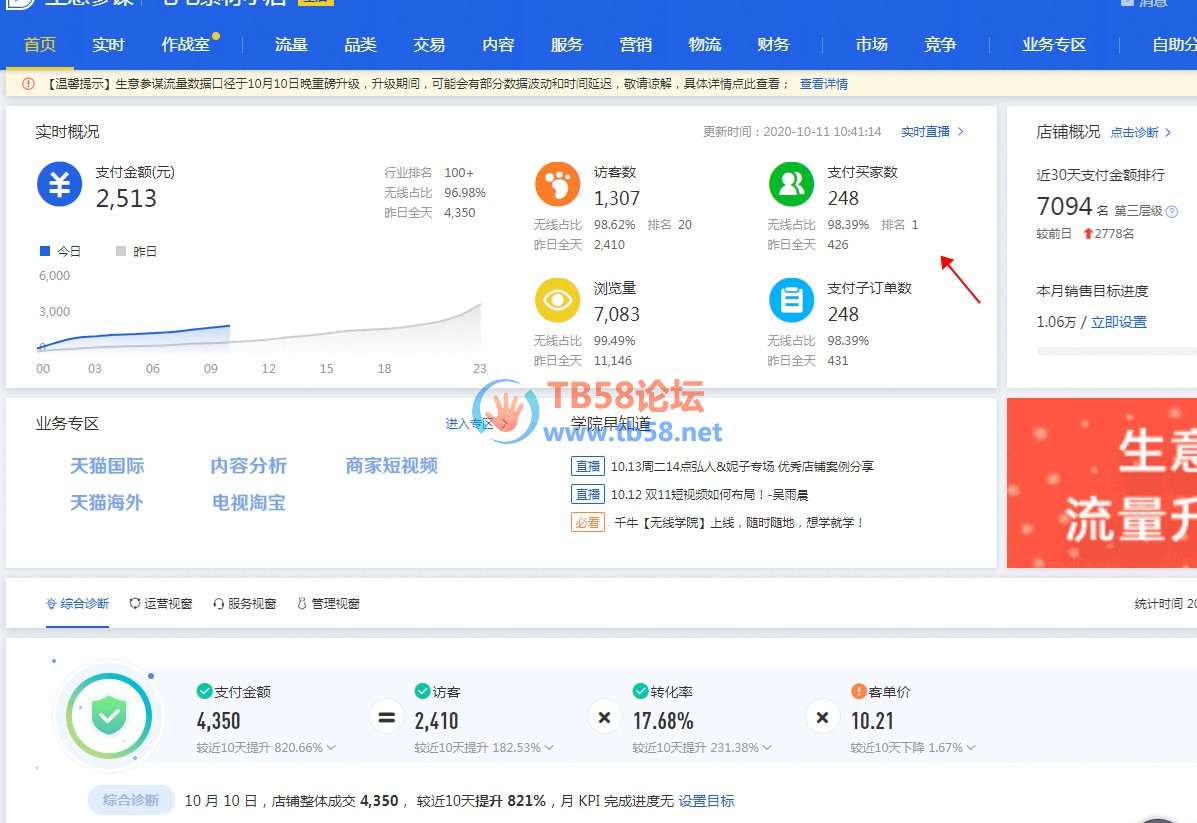Click the red 生意 流量 promotional banner
Image resolution: width=1197 pixels, height=823 pixels.
[1102, 483]
